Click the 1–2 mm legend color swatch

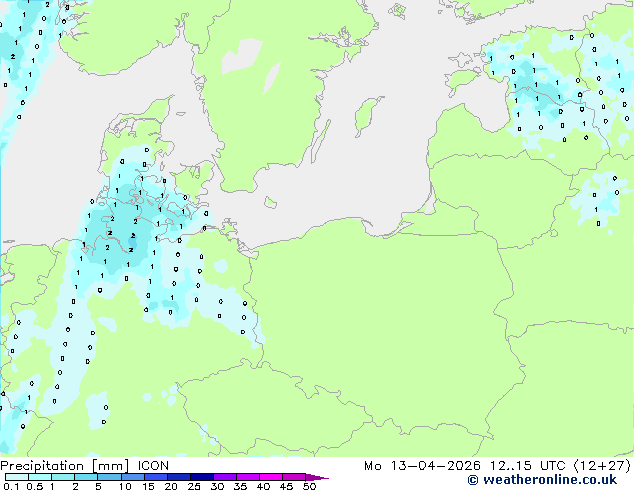(63, 477)
